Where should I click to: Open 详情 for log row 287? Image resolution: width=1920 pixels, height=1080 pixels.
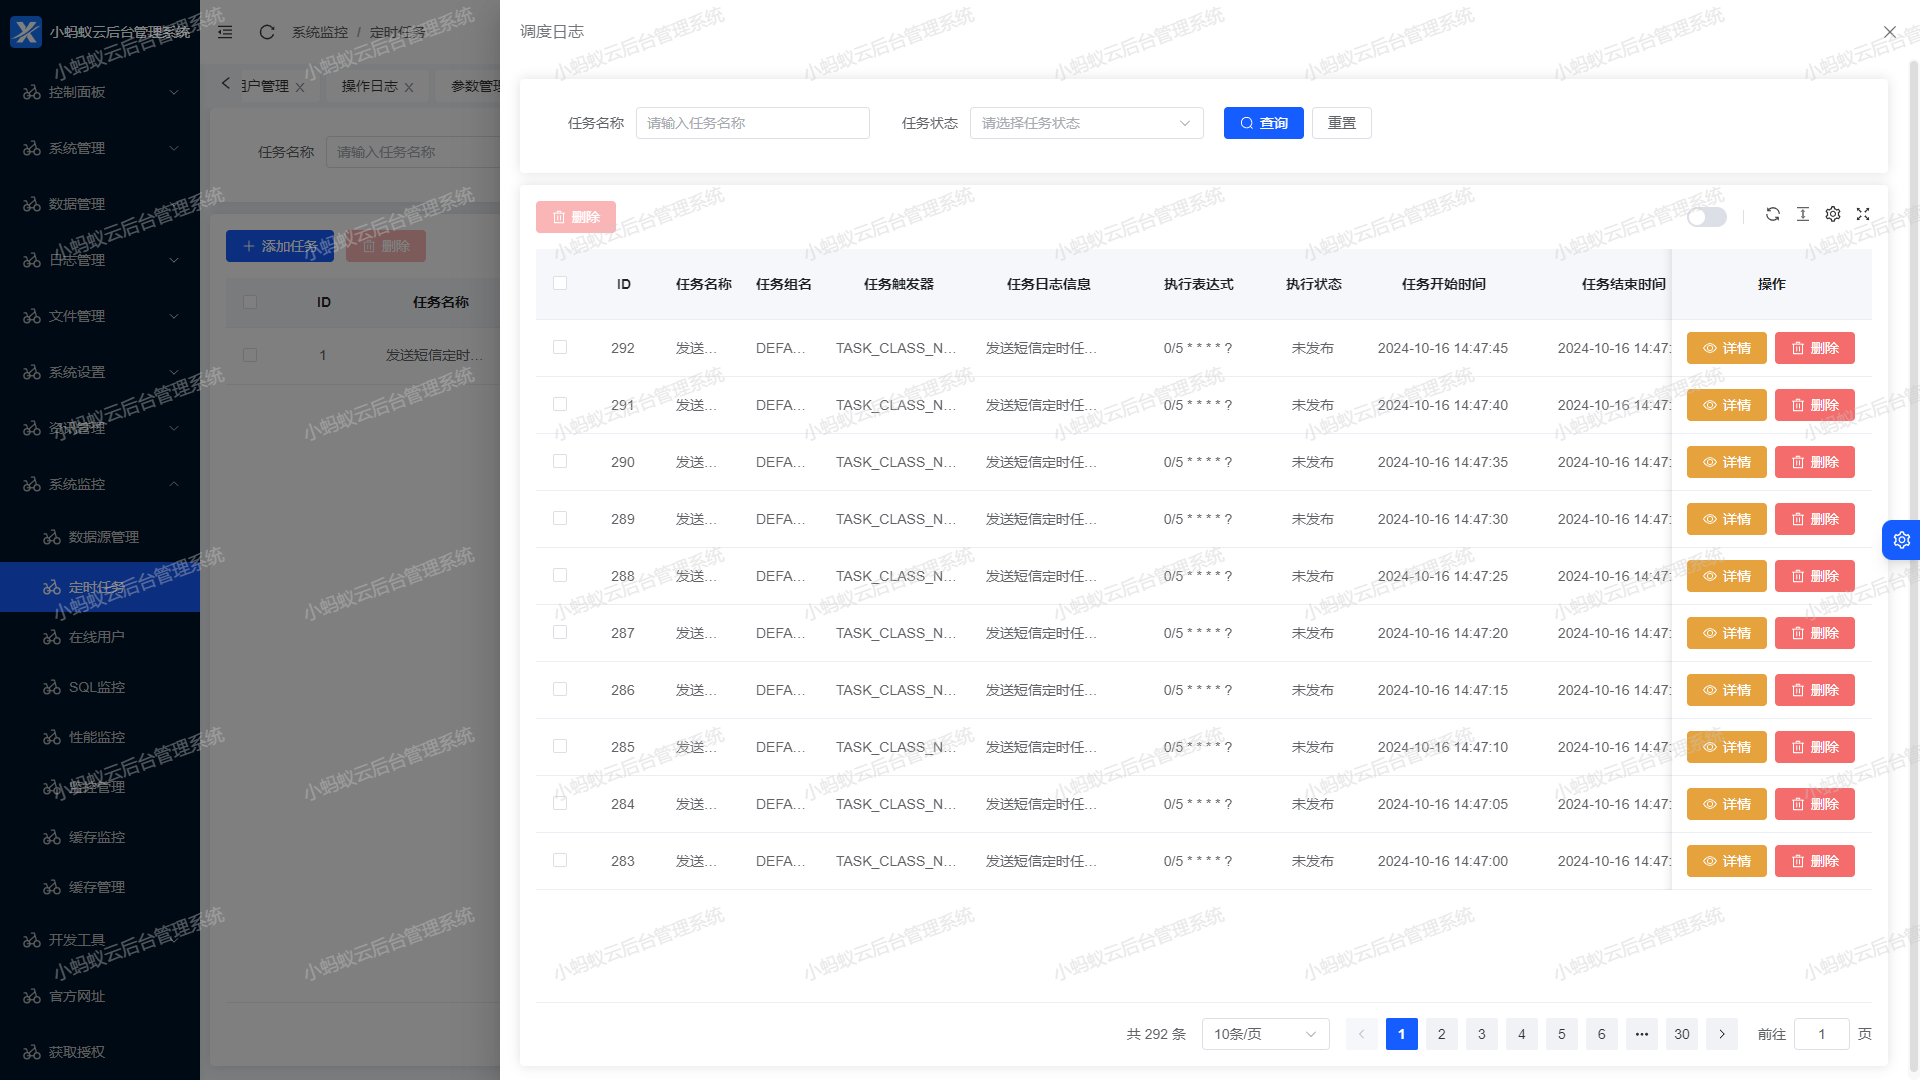(1727, 633)
